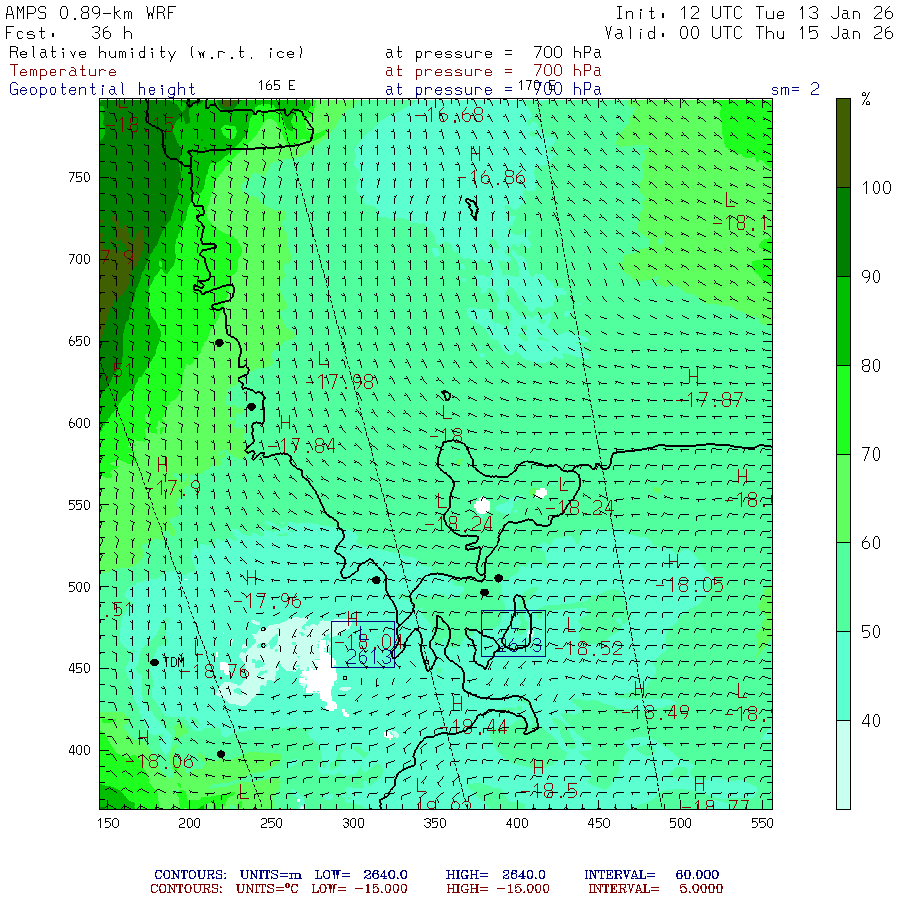Image resolution: width=900 pixels, height=900 pixels.
Task: Select the 60–70 light green colorbar segment
Action: pos(843,498)
